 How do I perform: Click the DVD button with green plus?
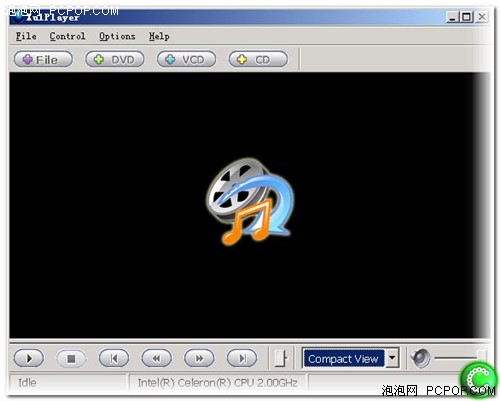pos(115,59)
